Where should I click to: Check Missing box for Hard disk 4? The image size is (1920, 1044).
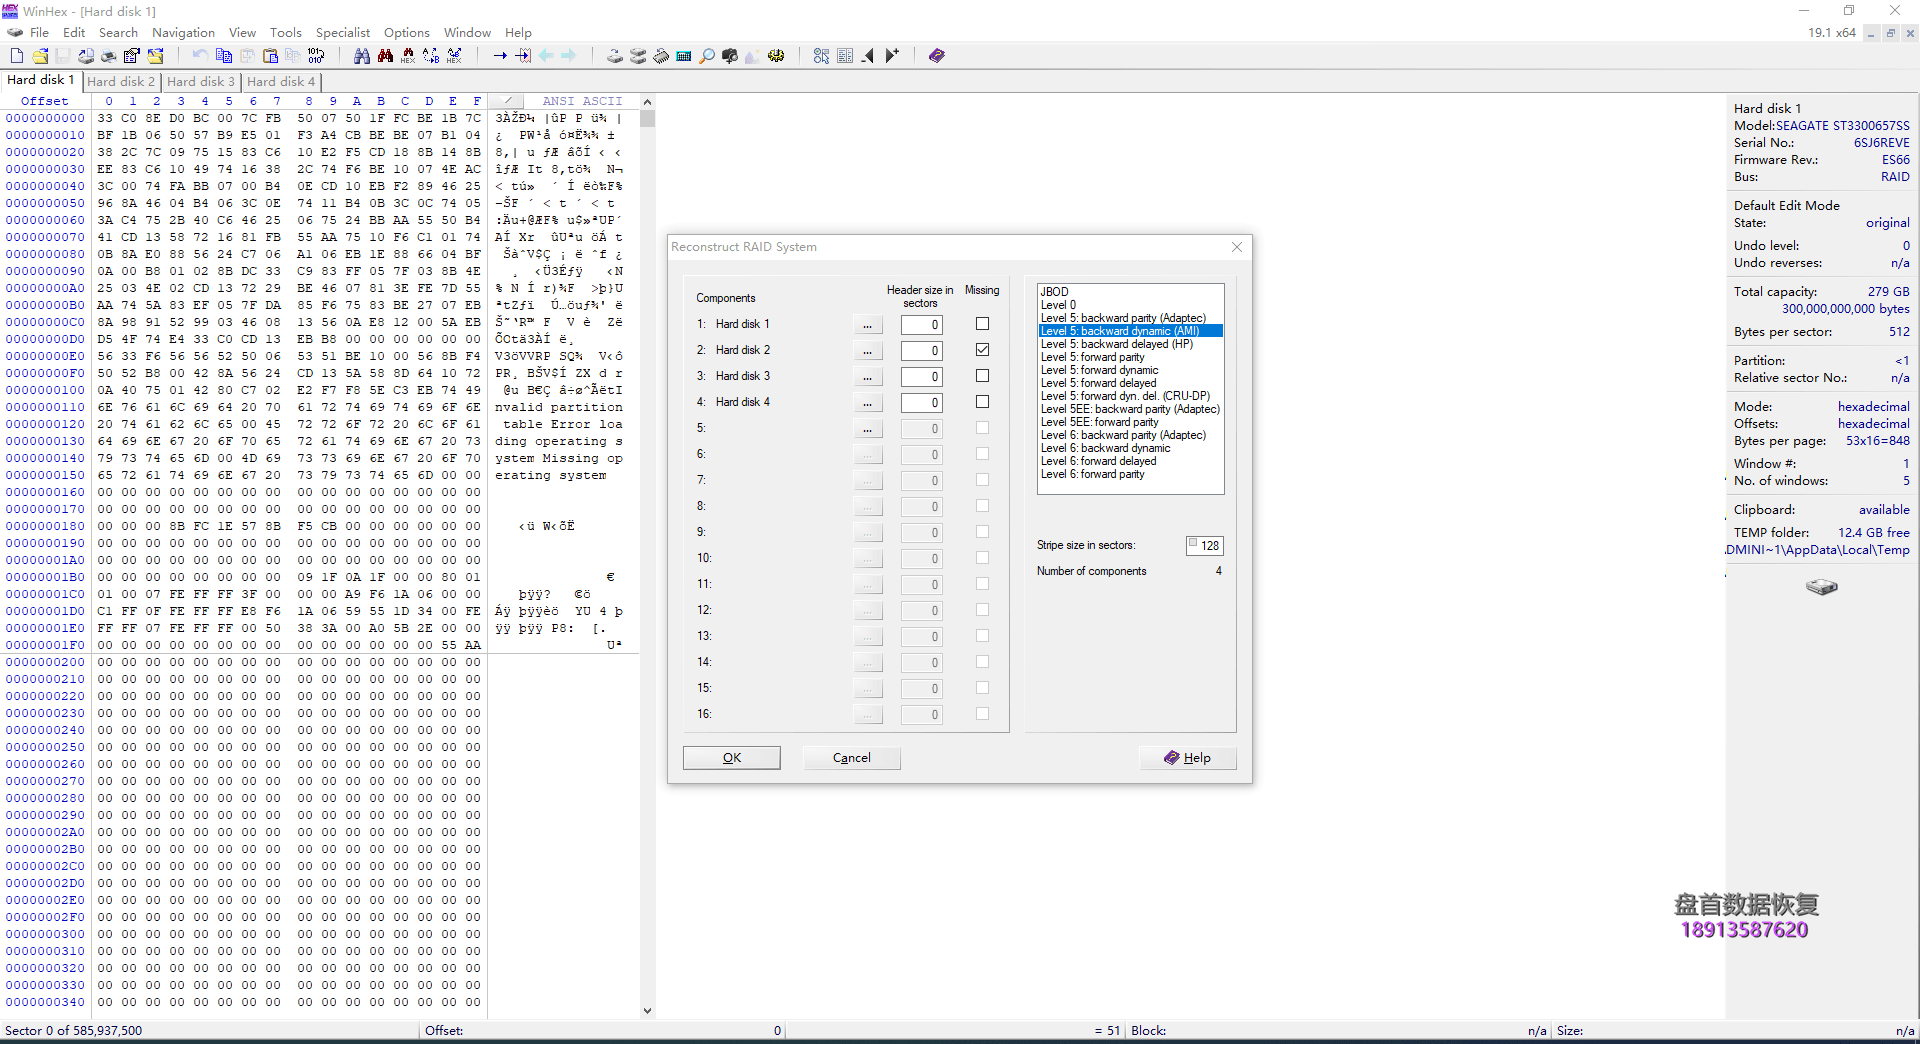coord(982,402)
